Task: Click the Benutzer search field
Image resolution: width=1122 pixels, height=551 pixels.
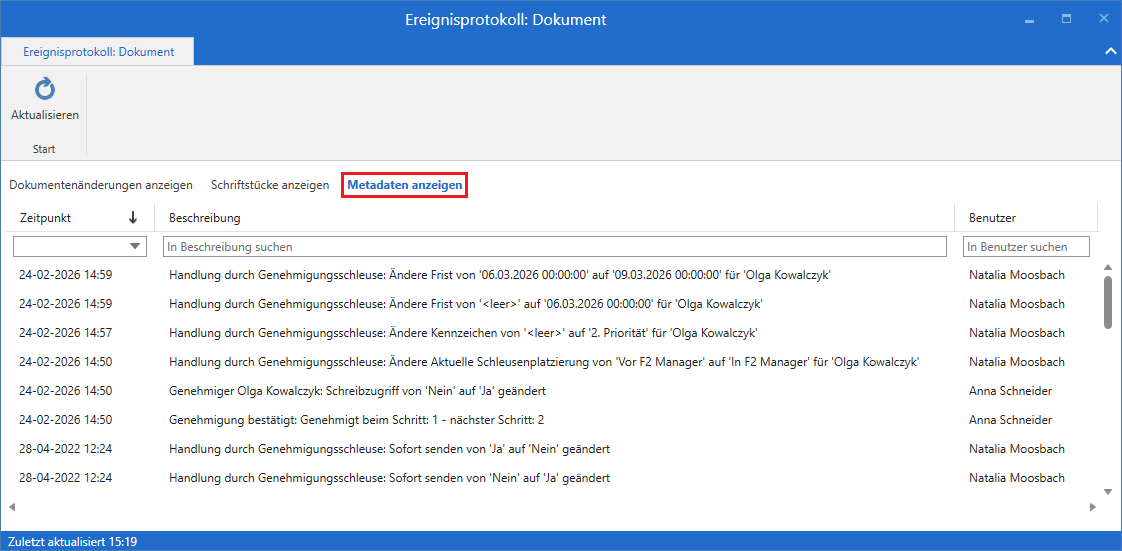Action: point(1025,246)
